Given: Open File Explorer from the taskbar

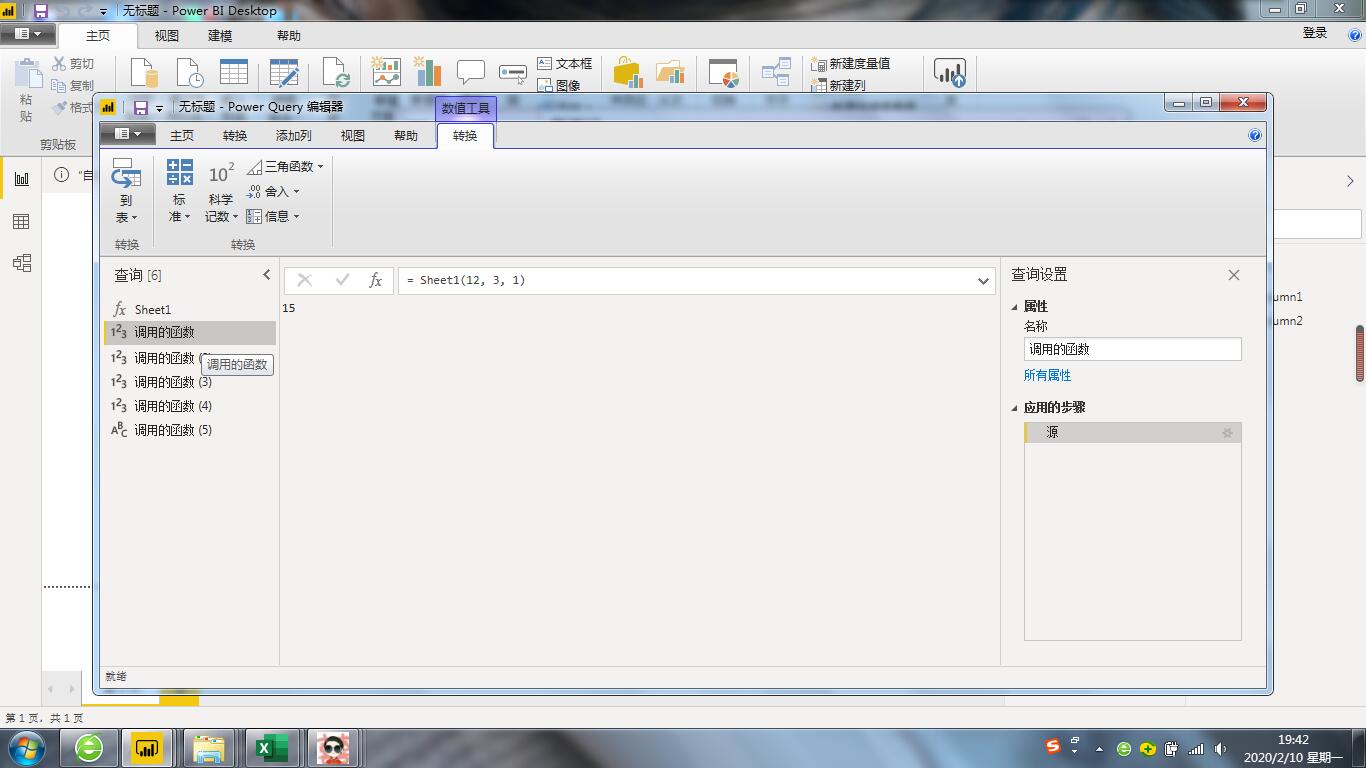Looking at the screenshot, I should point(210,748).
